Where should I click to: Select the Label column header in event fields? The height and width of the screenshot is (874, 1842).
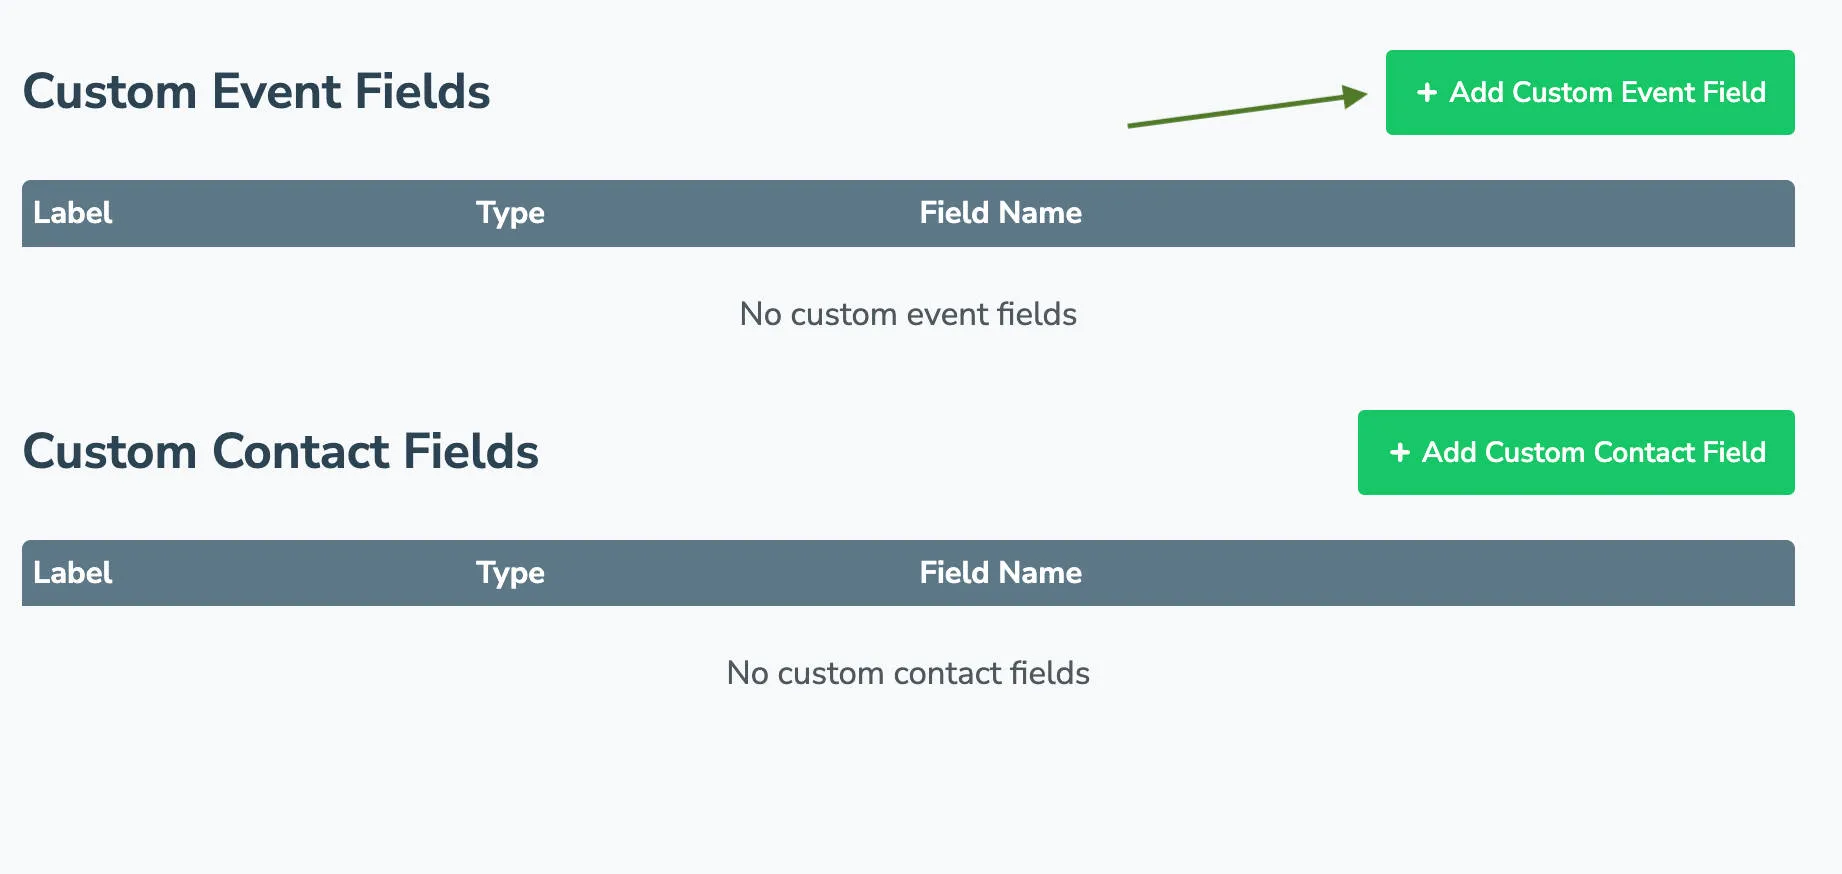pos(71,213)
